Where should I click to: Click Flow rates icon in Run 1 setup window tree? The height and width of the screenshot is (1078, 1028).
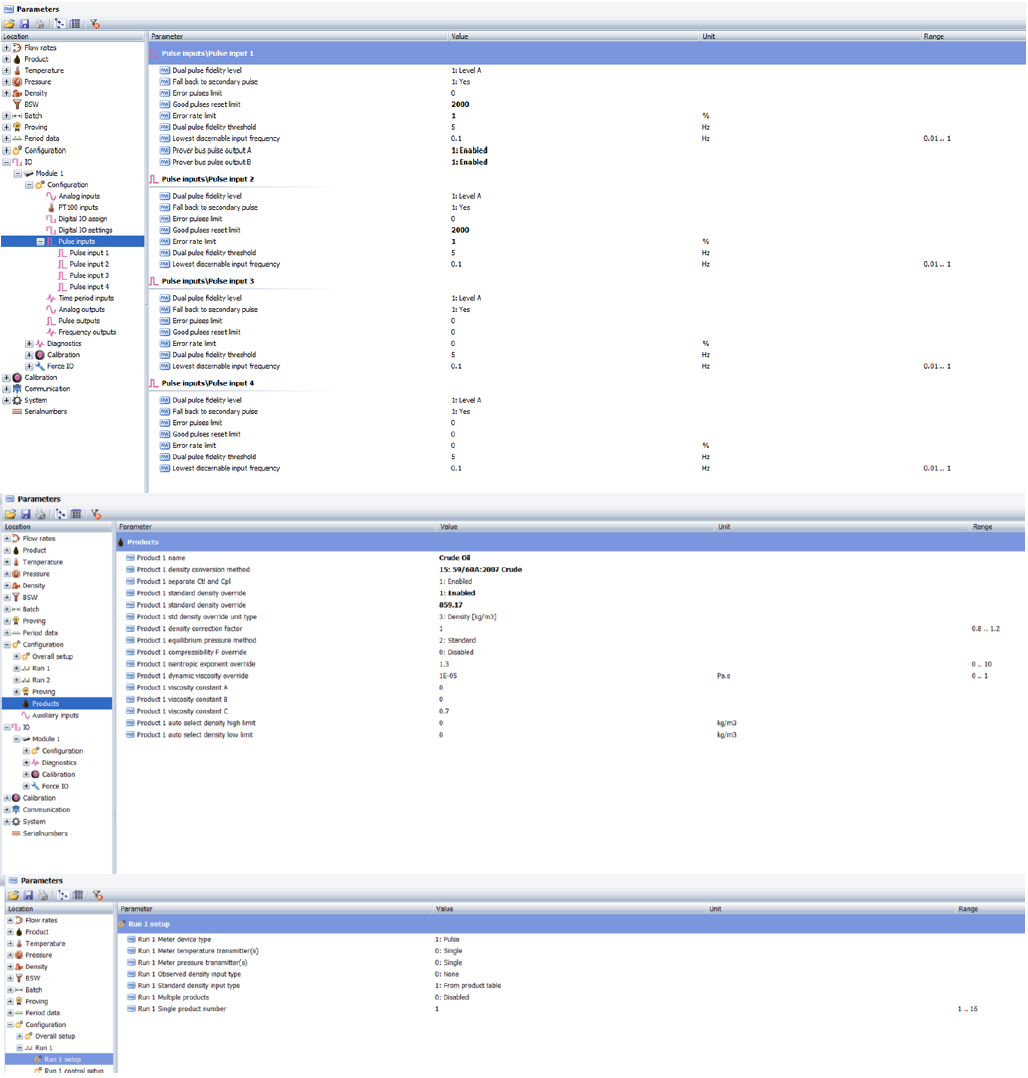(x=19, y=921)
